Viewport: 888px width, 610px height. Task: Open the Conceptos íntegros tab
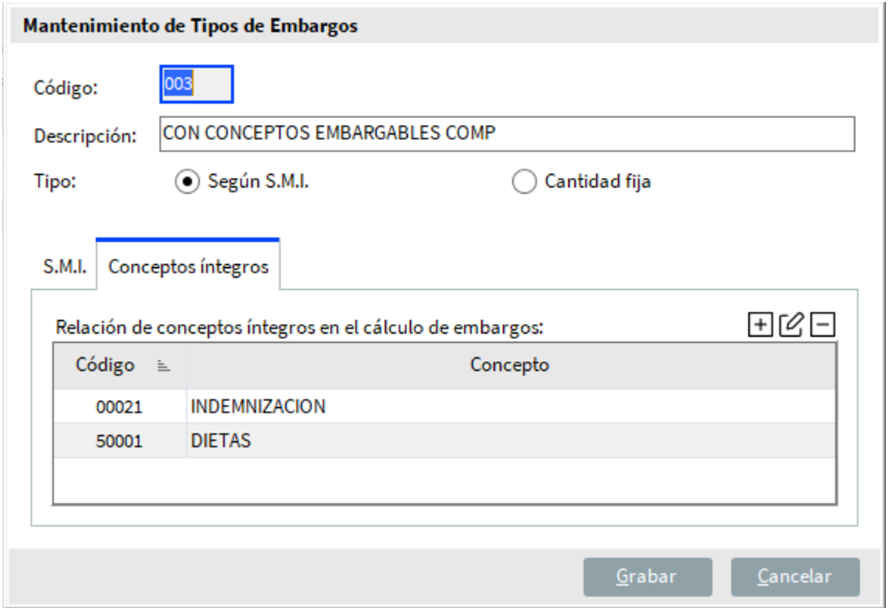pos(188,267)
